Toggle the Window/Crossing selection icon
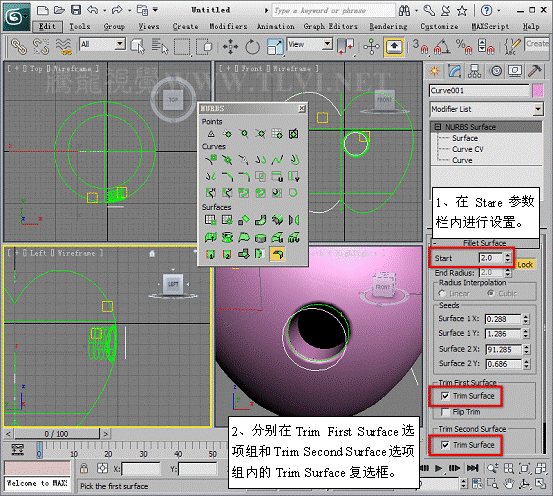The image size is (553, 496). click(x=205, y=47)
